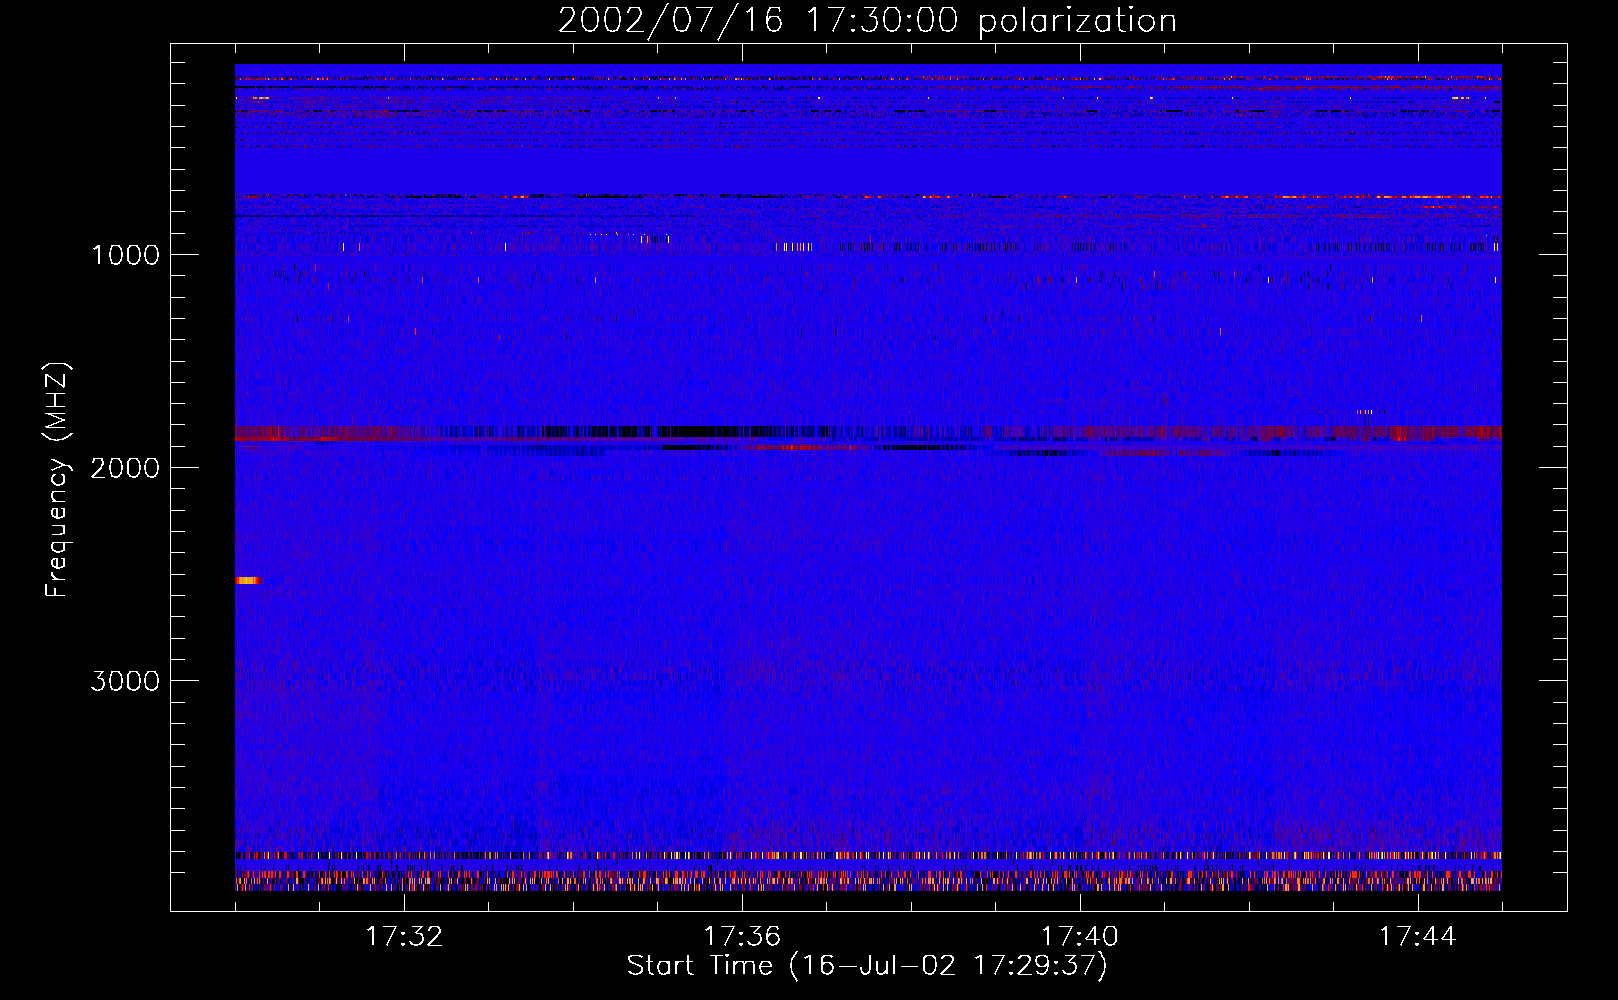
Task: Click the plot title '2002/07/16 17:30:00 polarization'
Action: point(867,21)
